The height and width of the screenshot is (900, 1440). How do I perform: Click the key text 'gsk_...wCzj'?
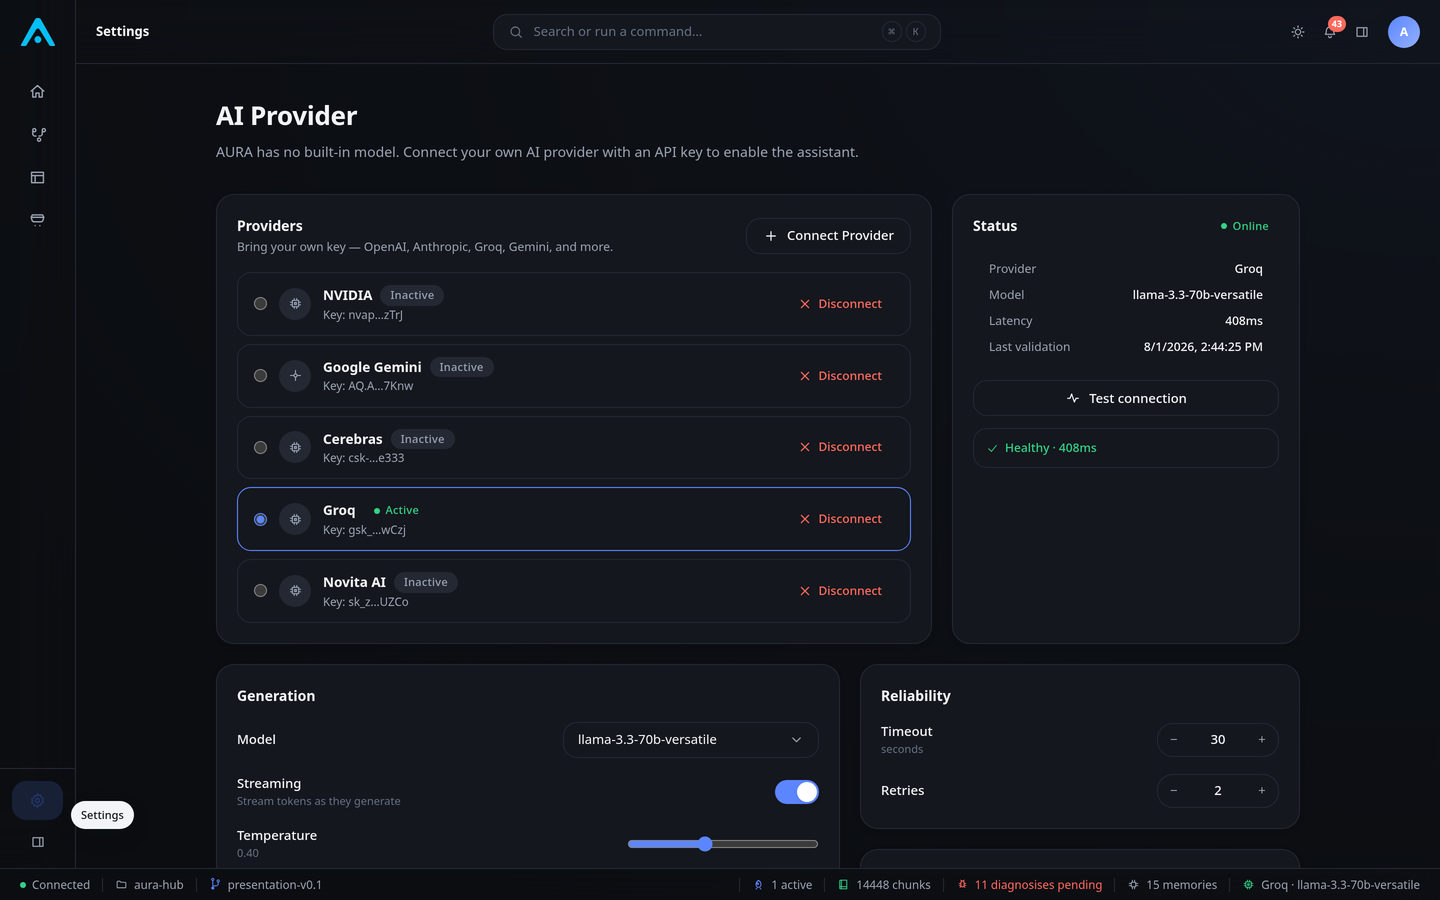[377, 530]
